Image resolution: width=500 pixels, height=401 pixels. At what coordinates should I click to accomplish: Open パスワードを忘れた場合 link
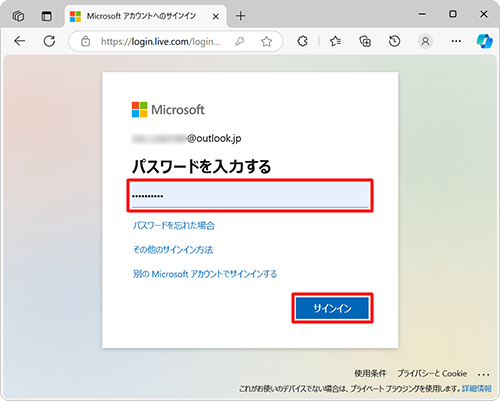pos(174,226)
